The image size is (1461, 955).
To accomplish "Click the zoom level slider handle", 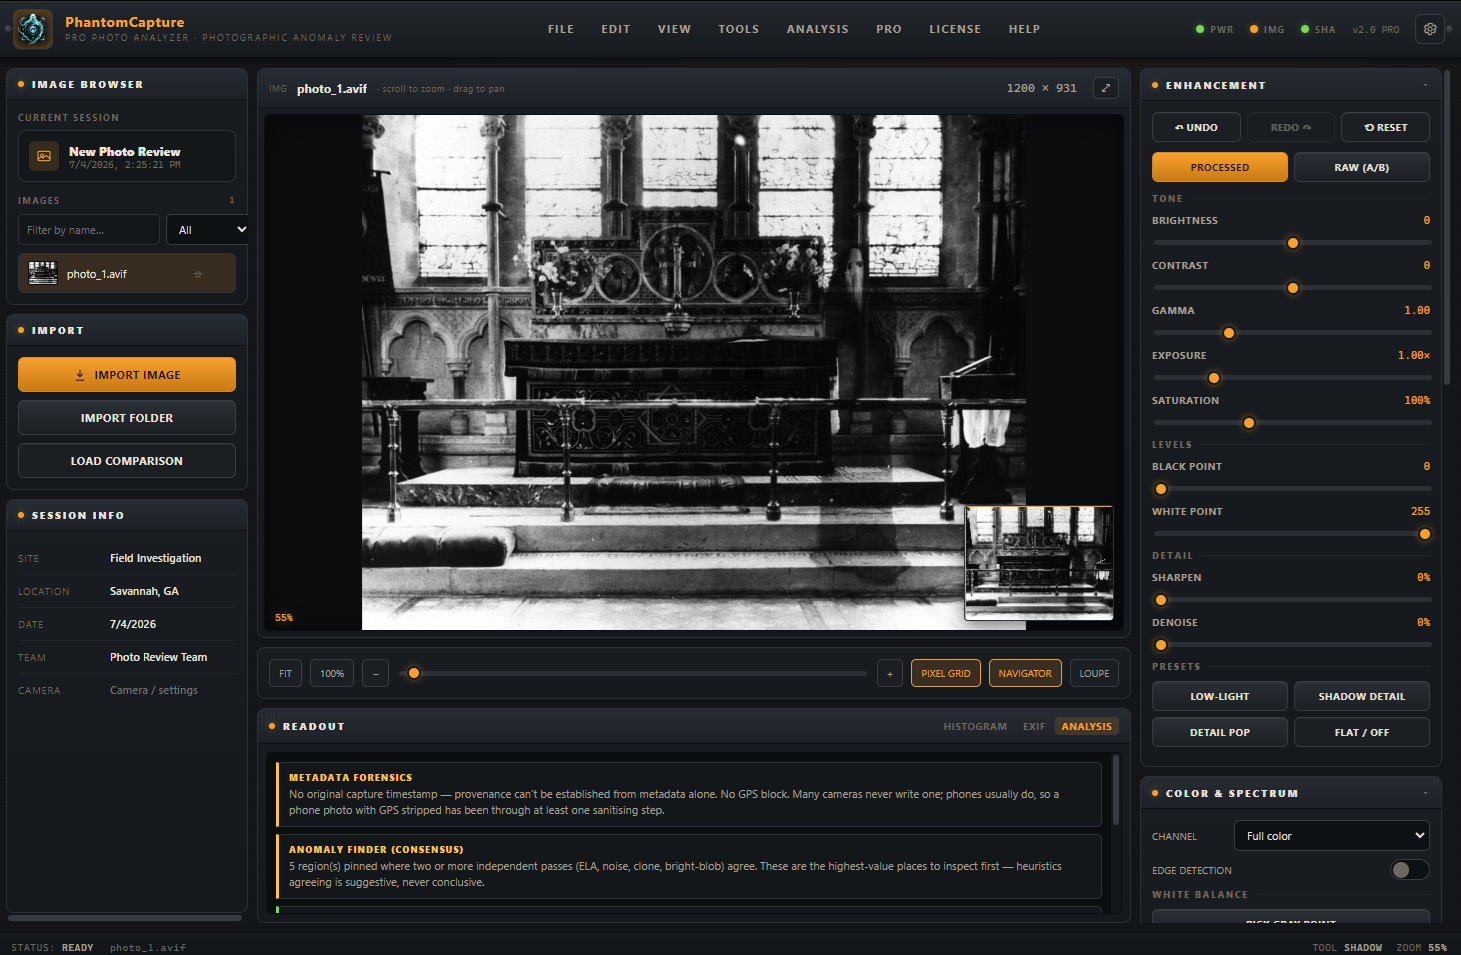I will [414, 673].
